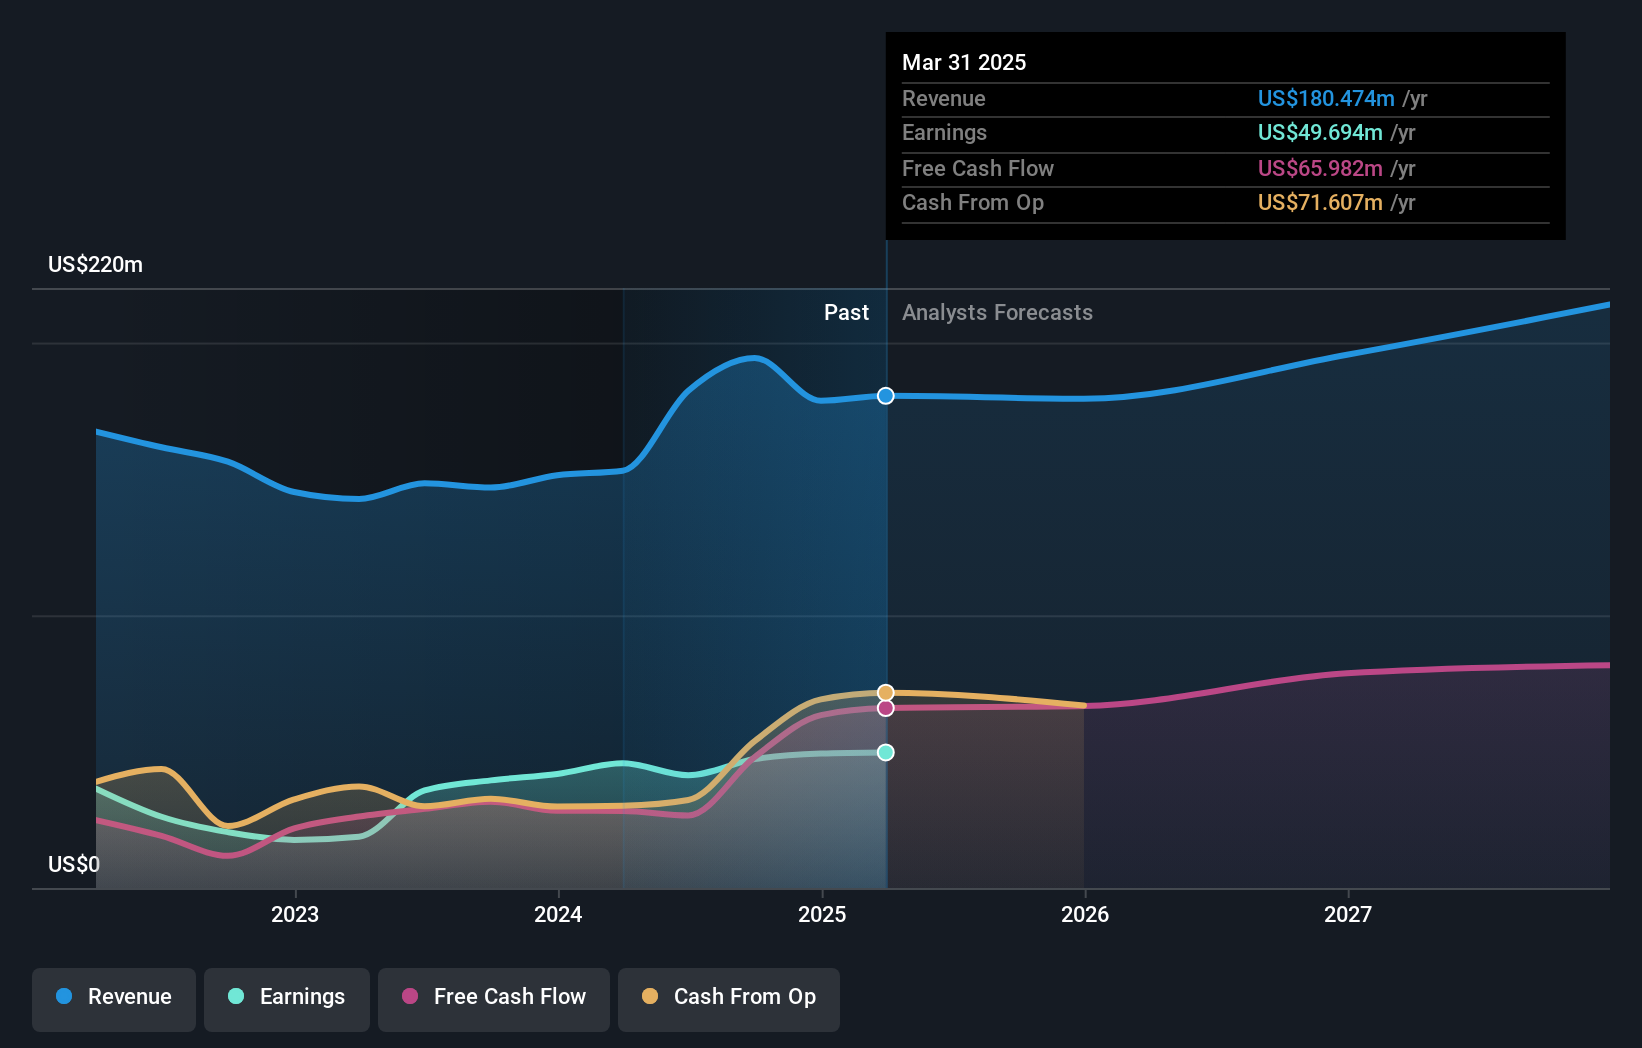
Task: Click the US$220m y-axis label
Action: pos(96,265)
